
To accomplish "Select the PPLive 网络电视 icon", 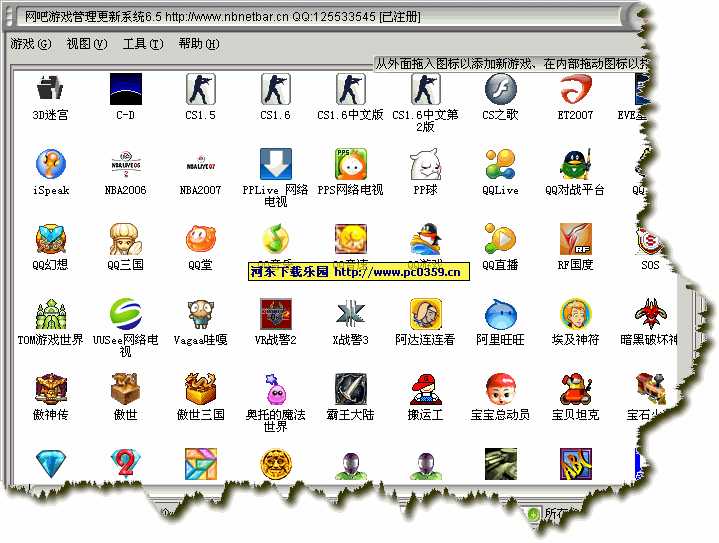I will (x=276, y=164).
